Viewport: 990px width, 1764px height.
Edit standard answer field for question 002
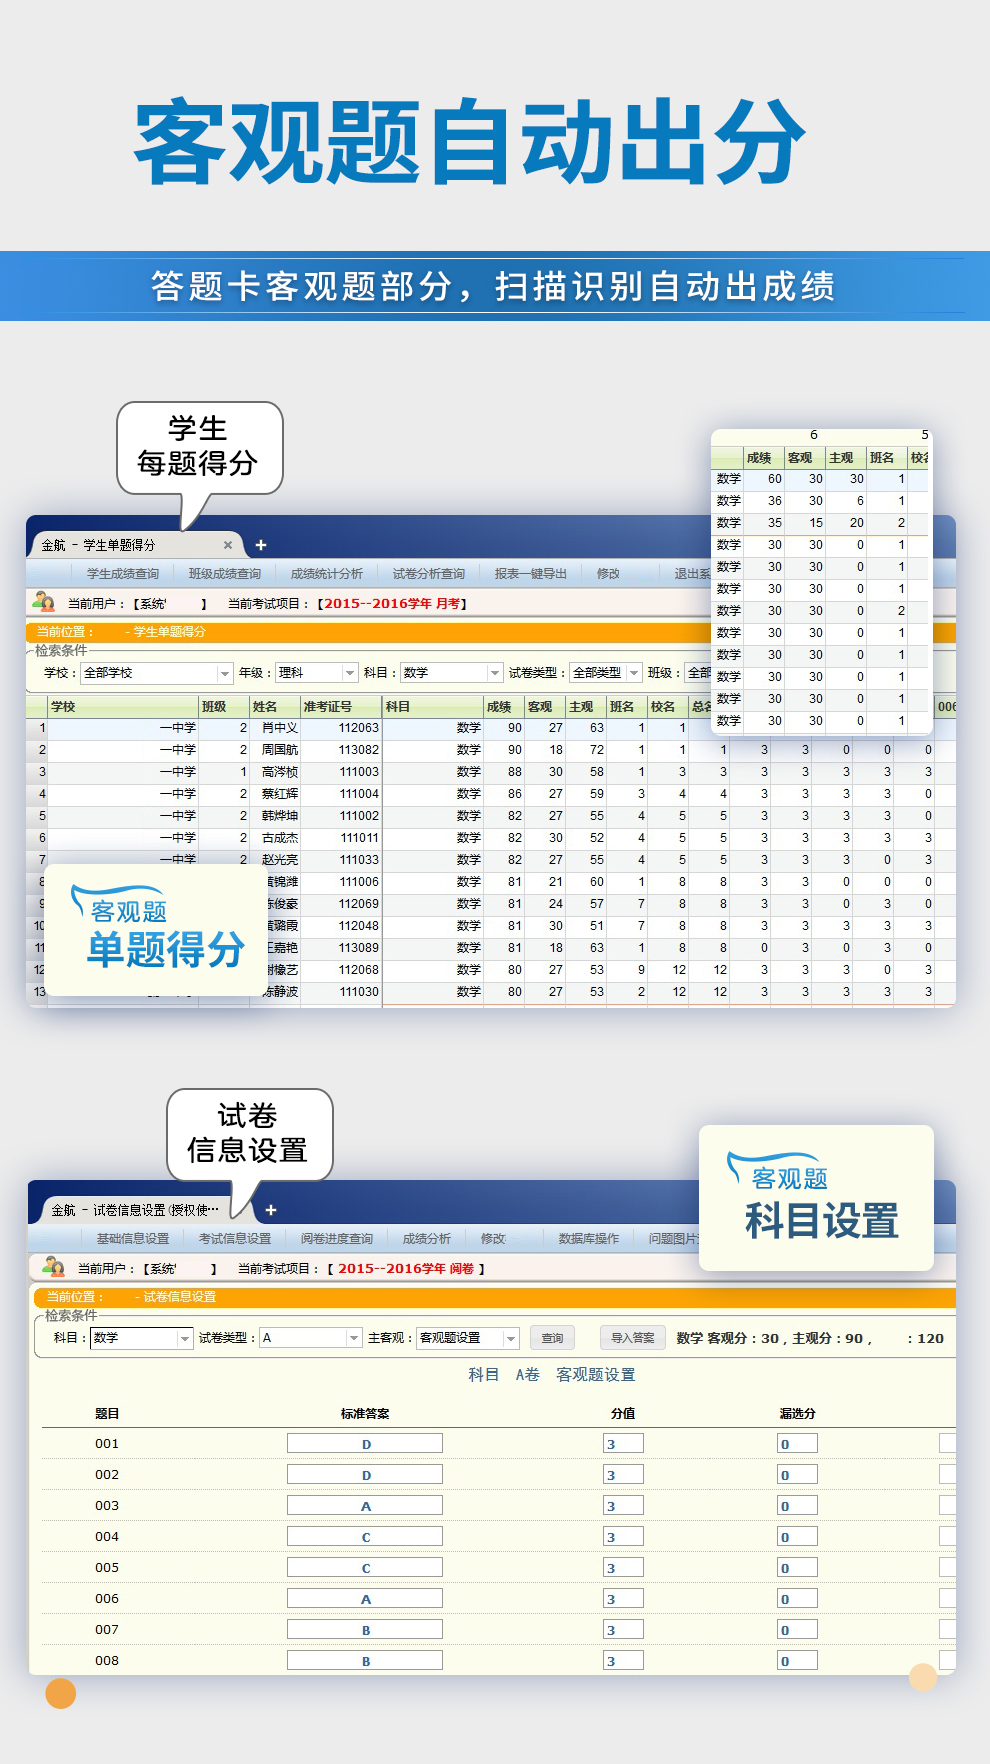tap(365, 1475)
